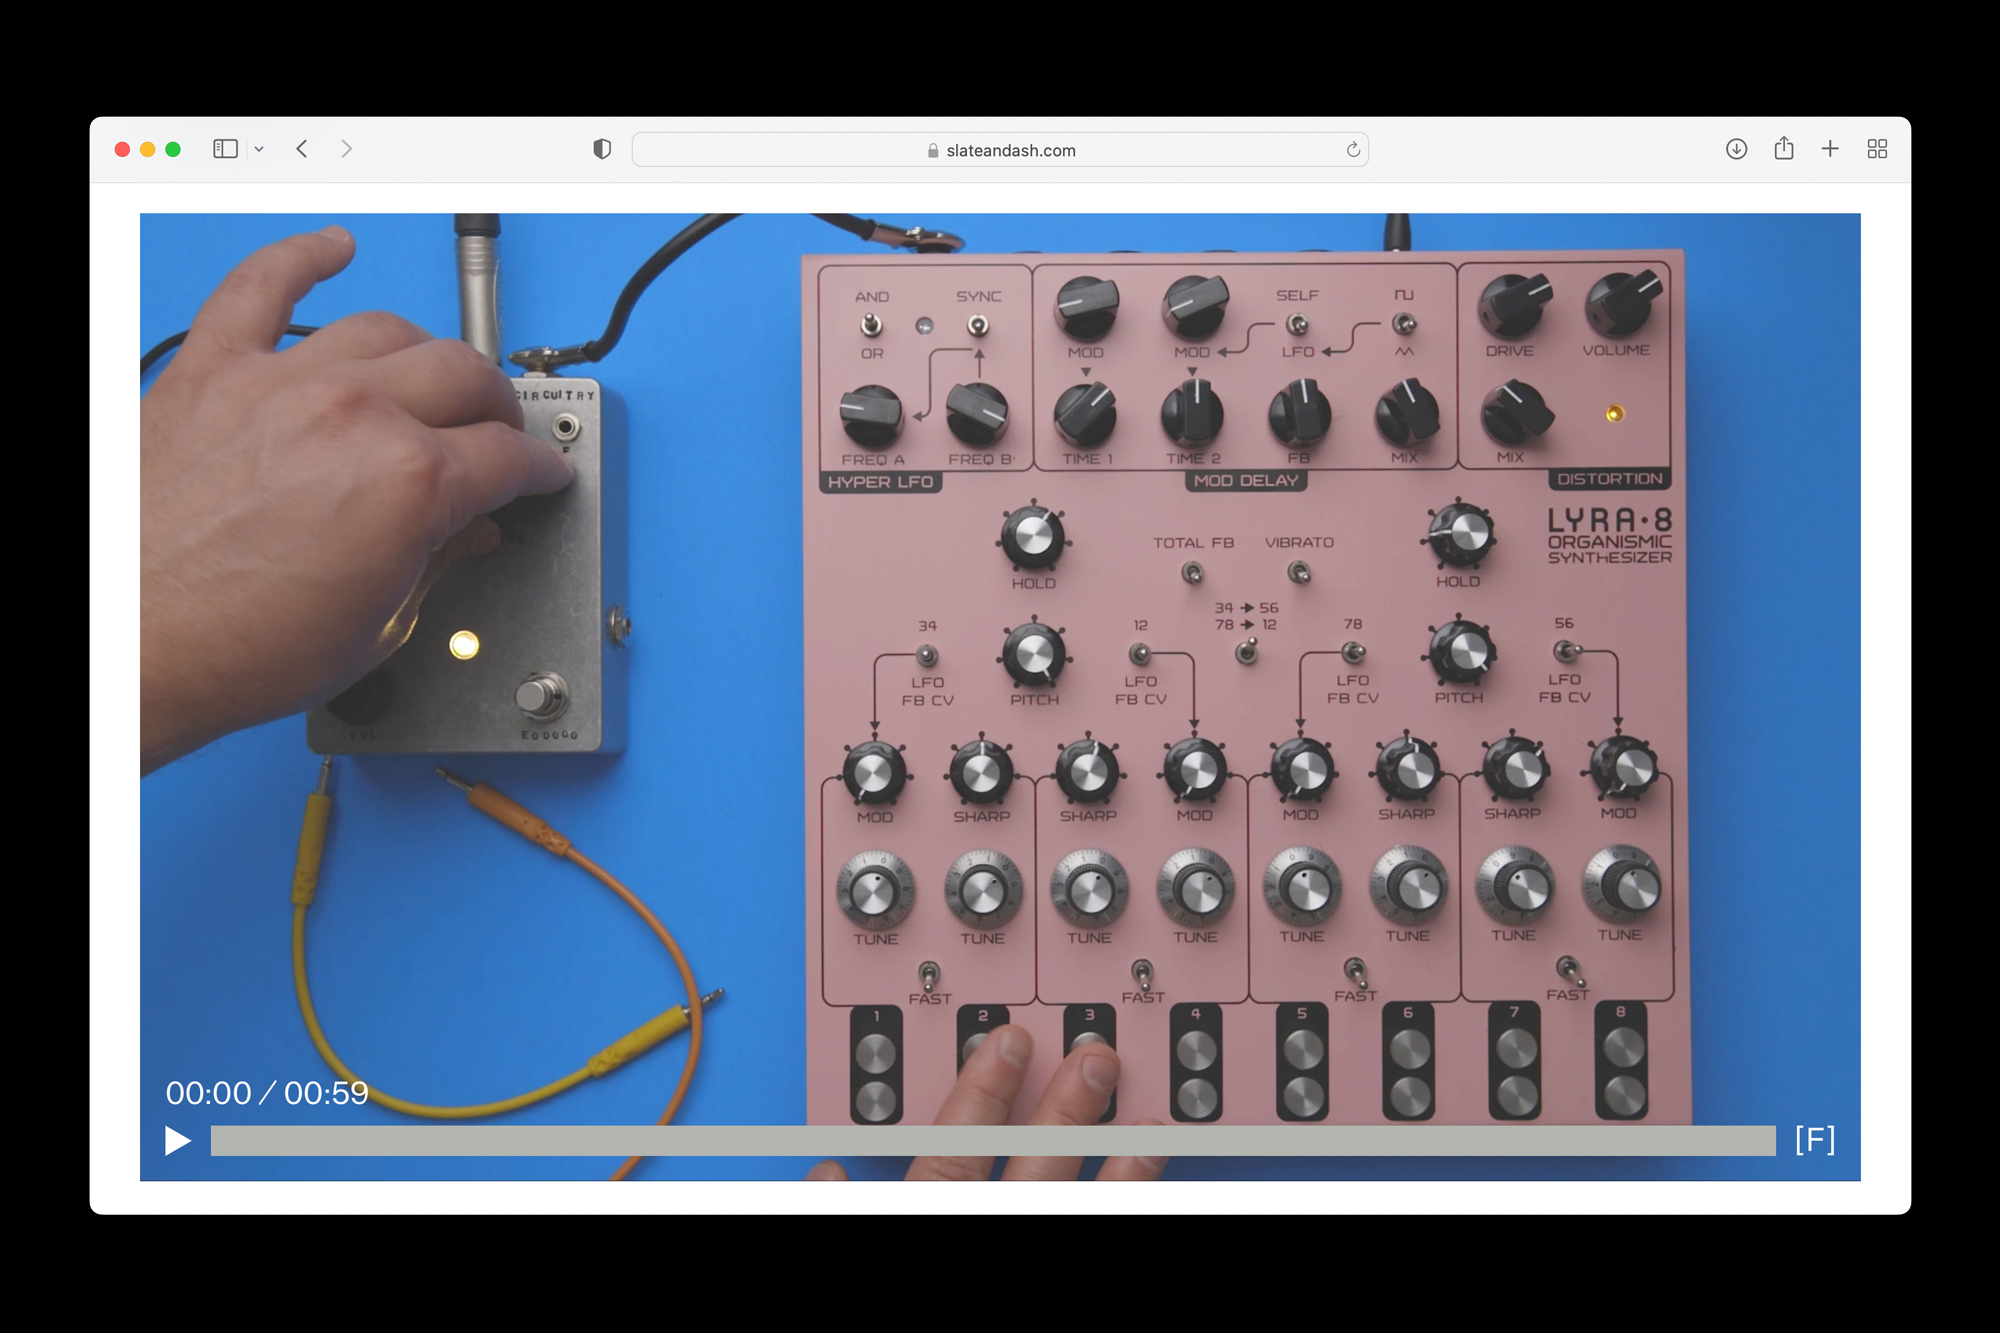Open the privacy report shield icon
This screenshot has height=1333, width=2000.
[x=602, y=149]
